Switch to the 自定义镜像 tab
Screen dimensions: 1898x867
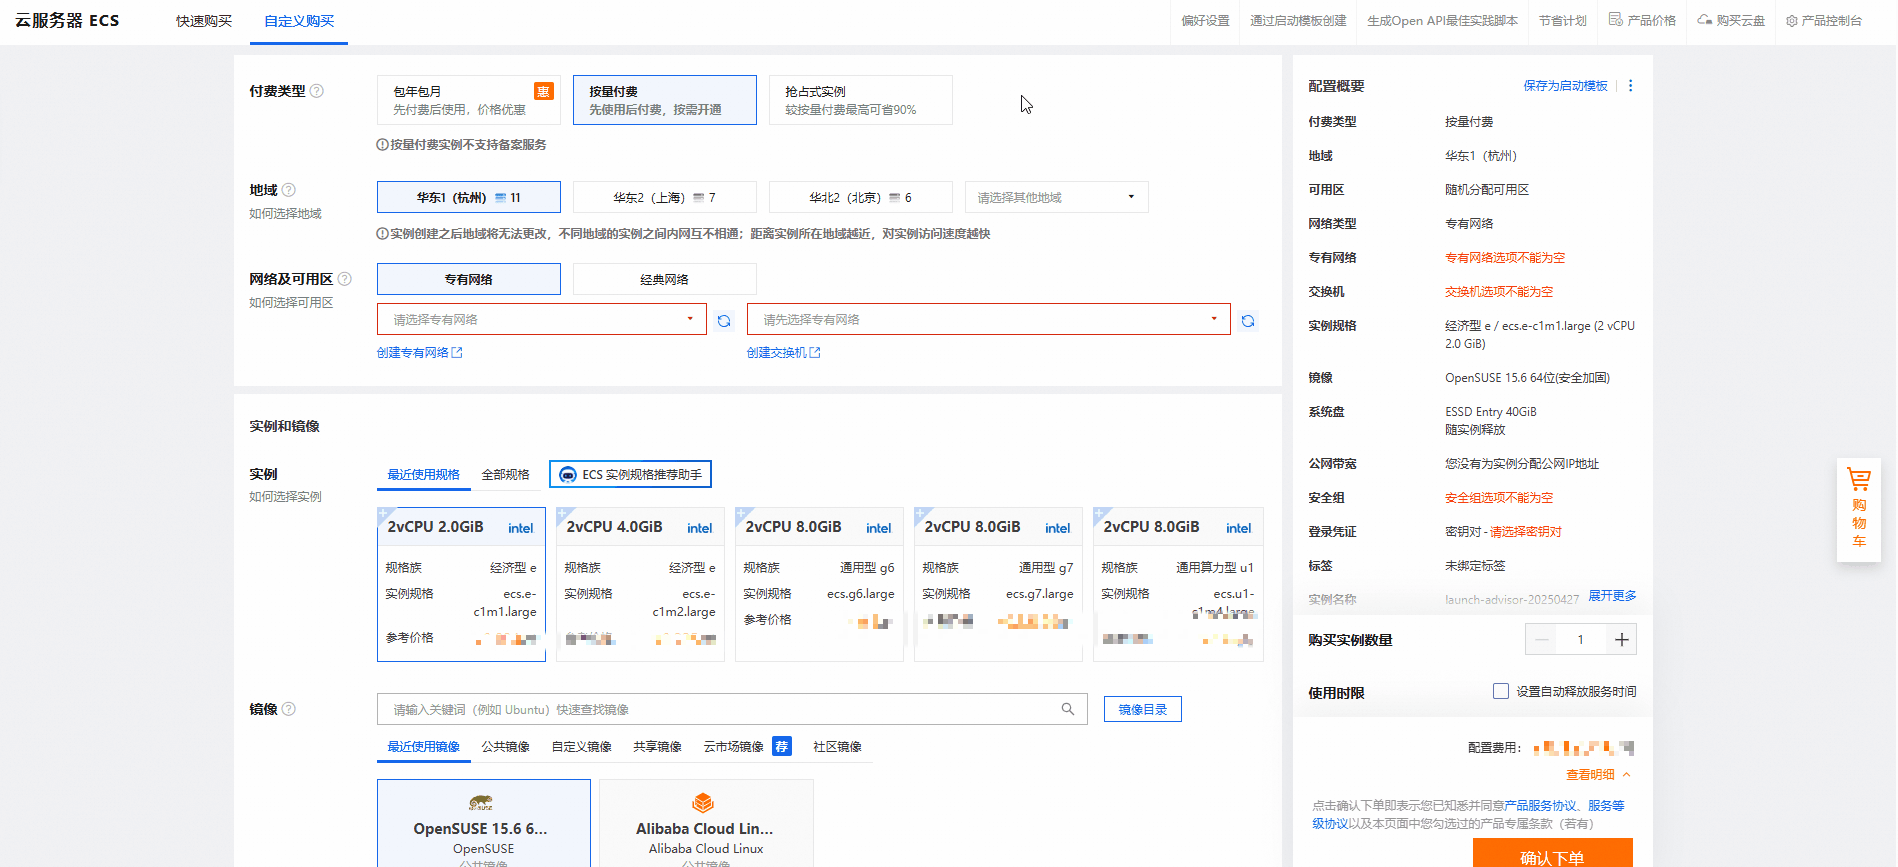(582, 746)
